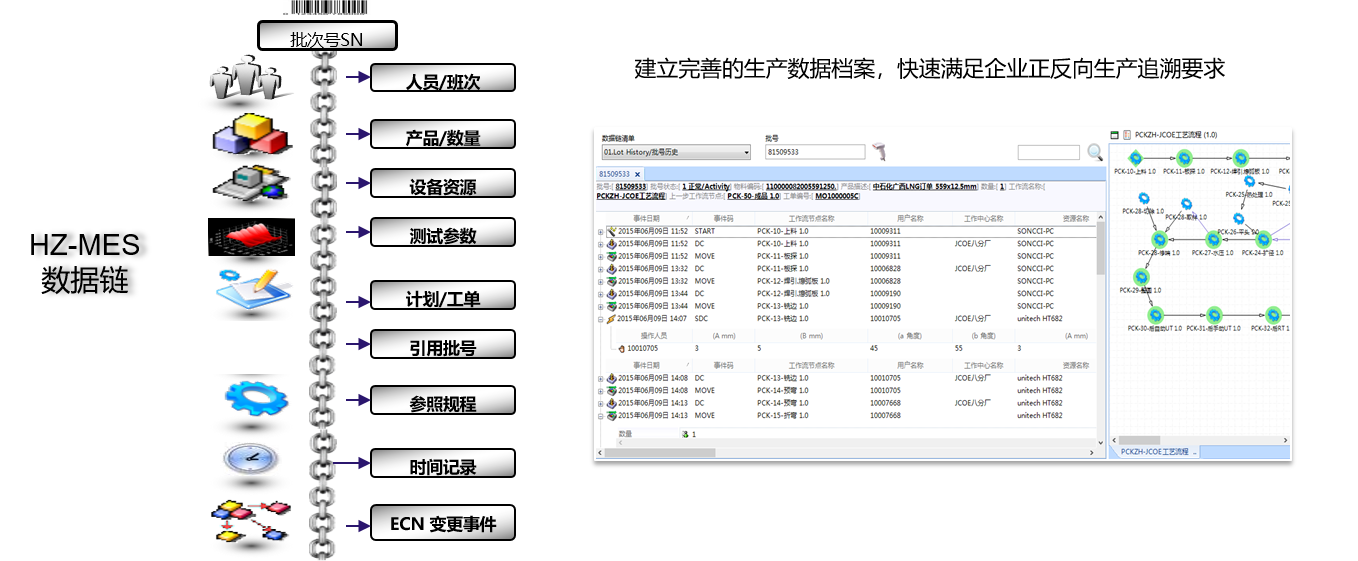Click the PCK-11-板探 workflow node
The image size is (1358, 561).
(x=1183, y=158)
